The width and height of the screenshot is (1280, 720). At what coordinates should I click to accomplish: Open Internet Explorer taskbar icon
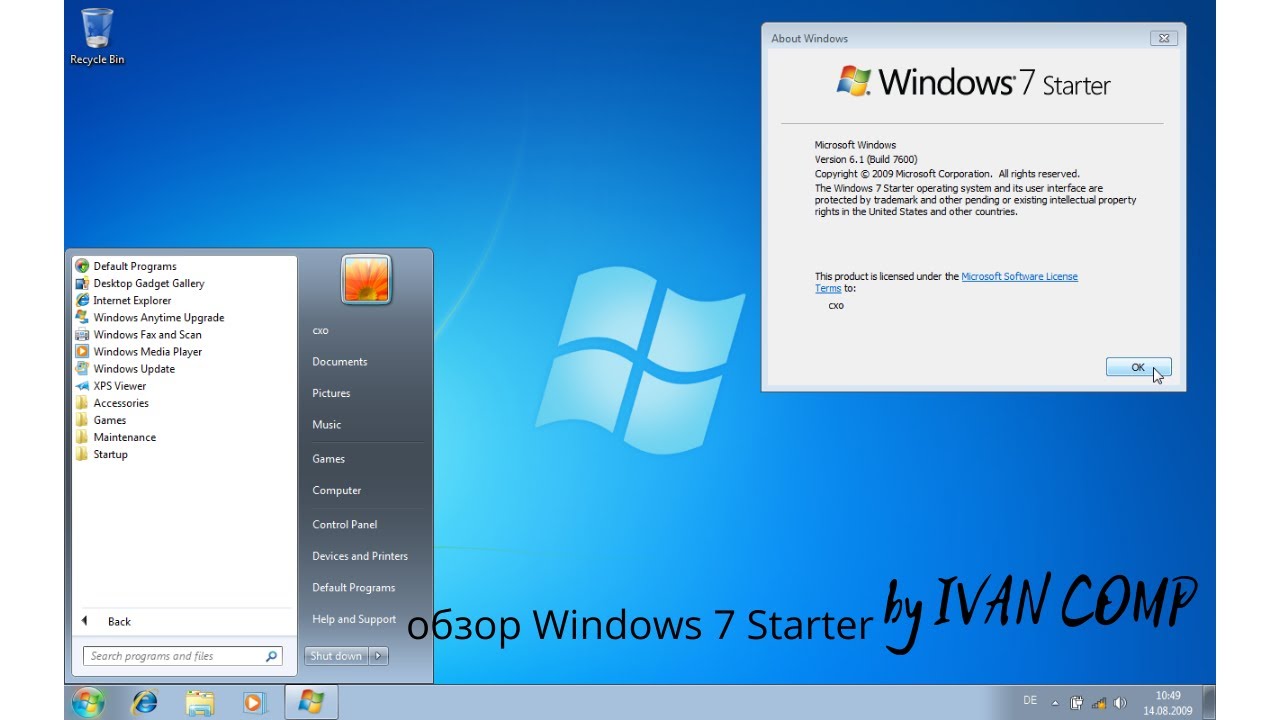[144, 703]
